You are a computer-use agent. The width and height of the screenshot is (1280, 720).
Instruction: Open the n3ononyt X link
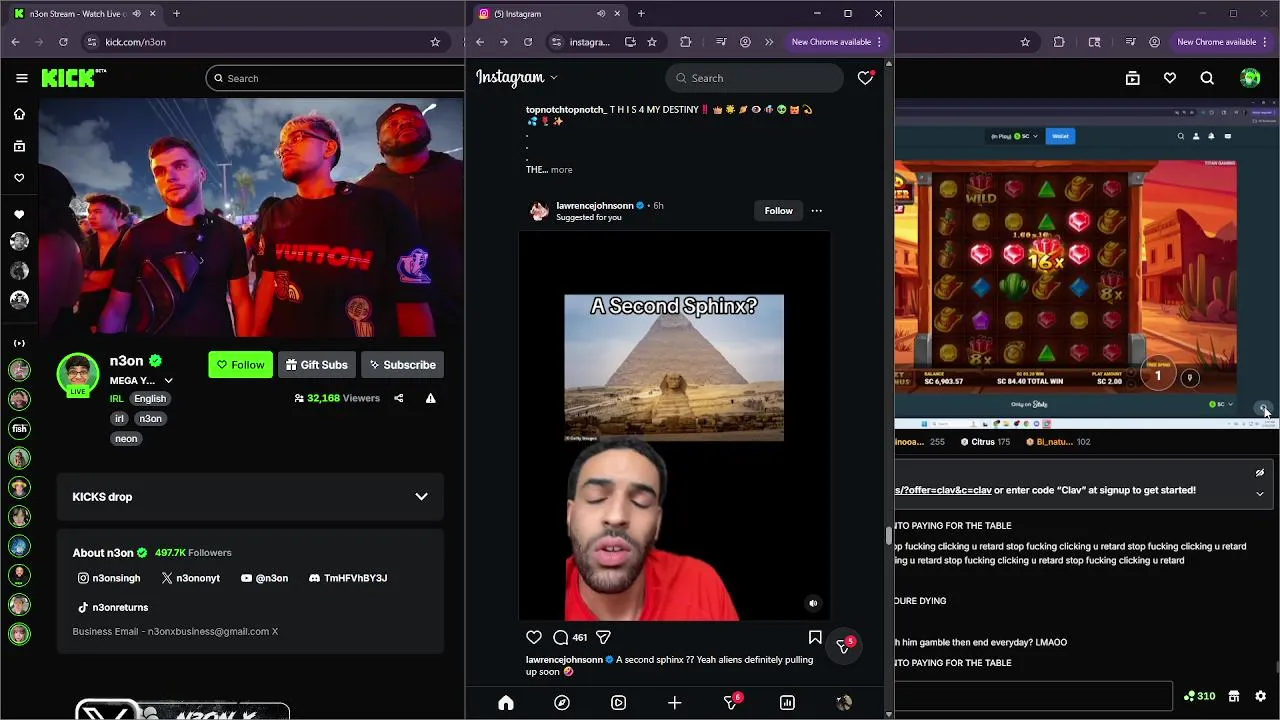190,578
